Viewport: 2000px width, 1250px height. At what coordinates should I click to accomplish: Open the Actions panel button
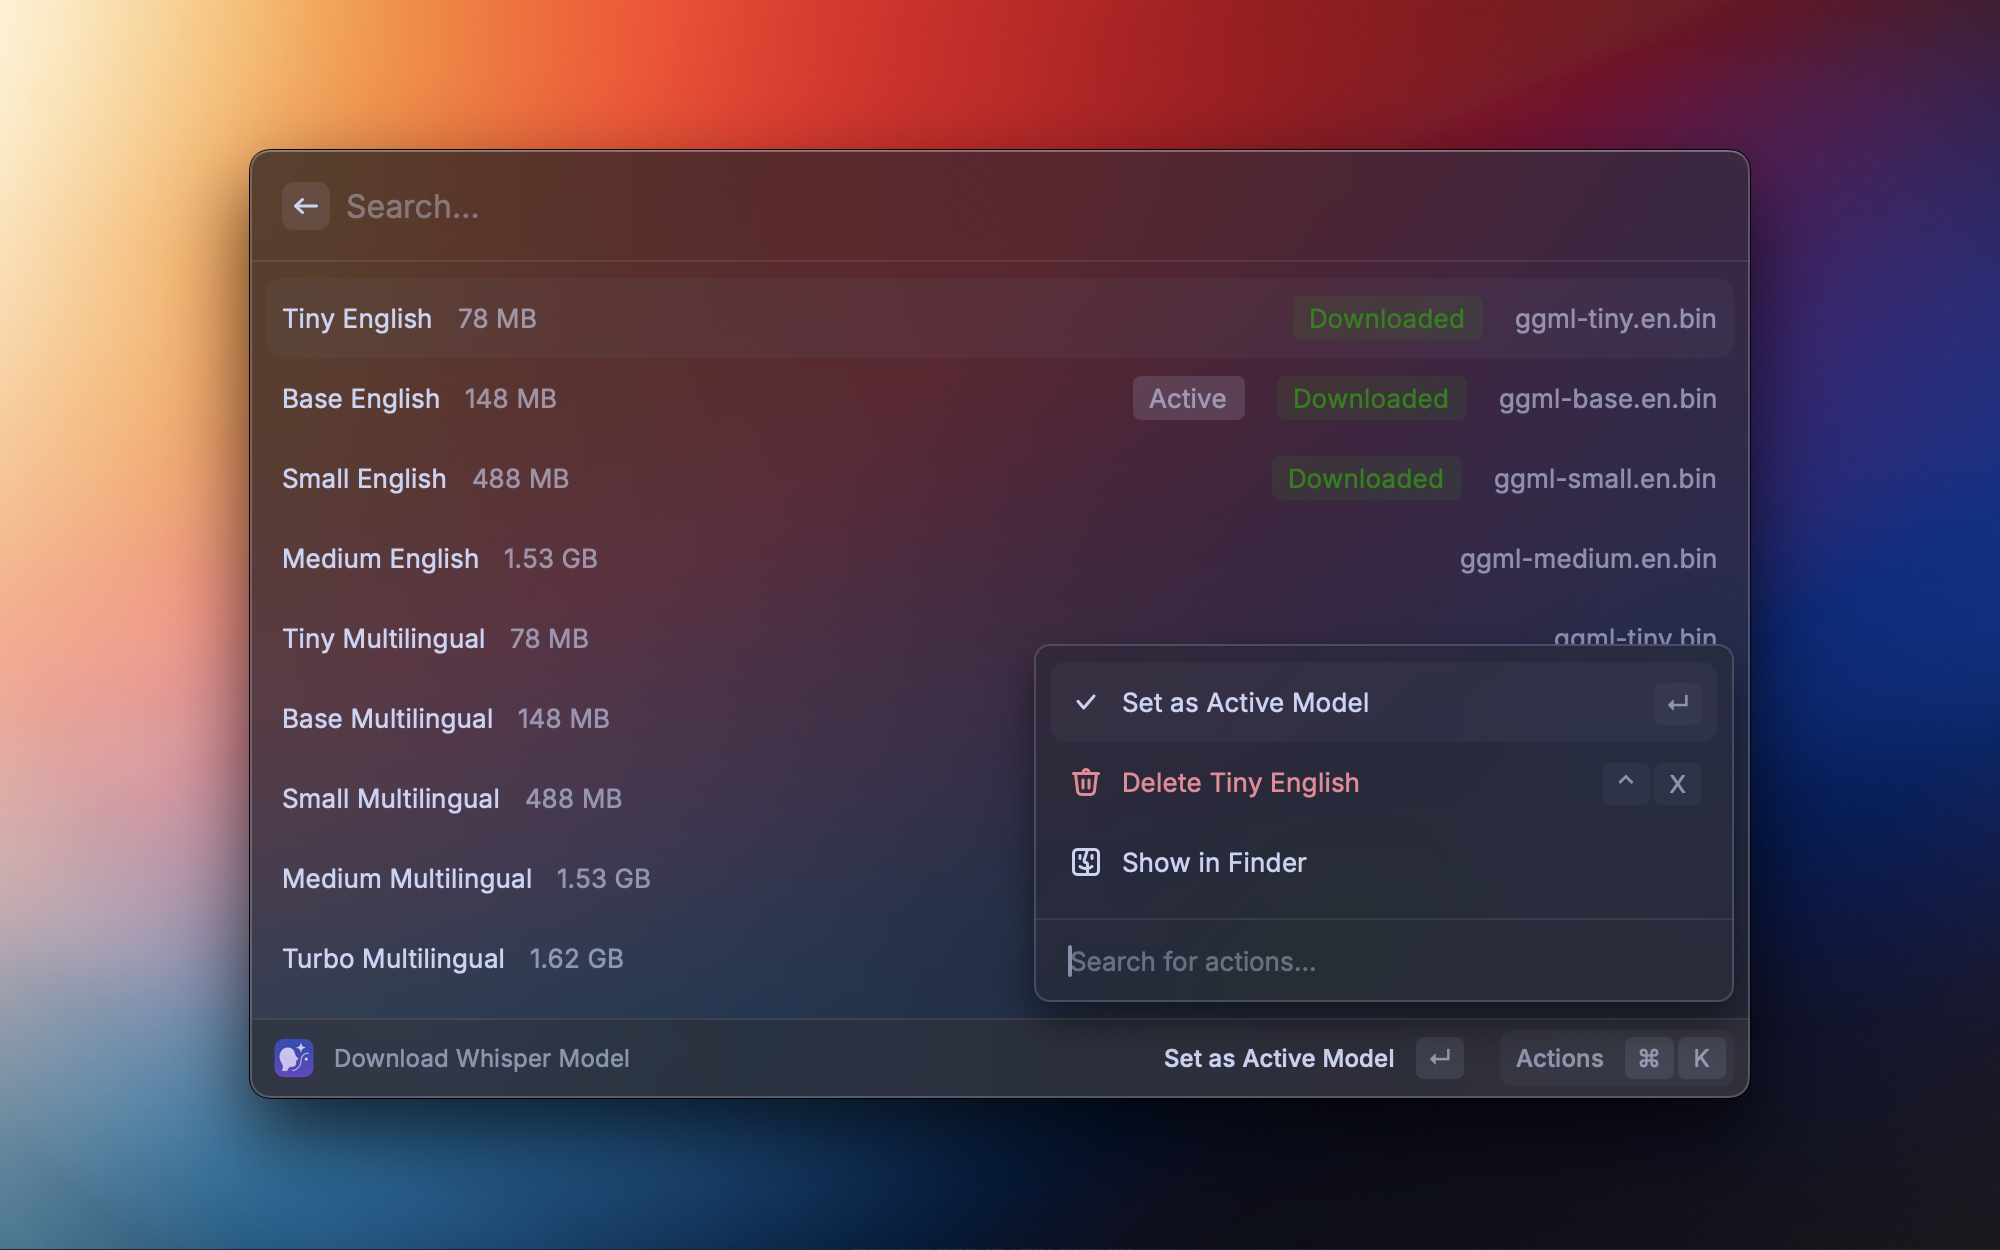click(x=1559, y=1058)
